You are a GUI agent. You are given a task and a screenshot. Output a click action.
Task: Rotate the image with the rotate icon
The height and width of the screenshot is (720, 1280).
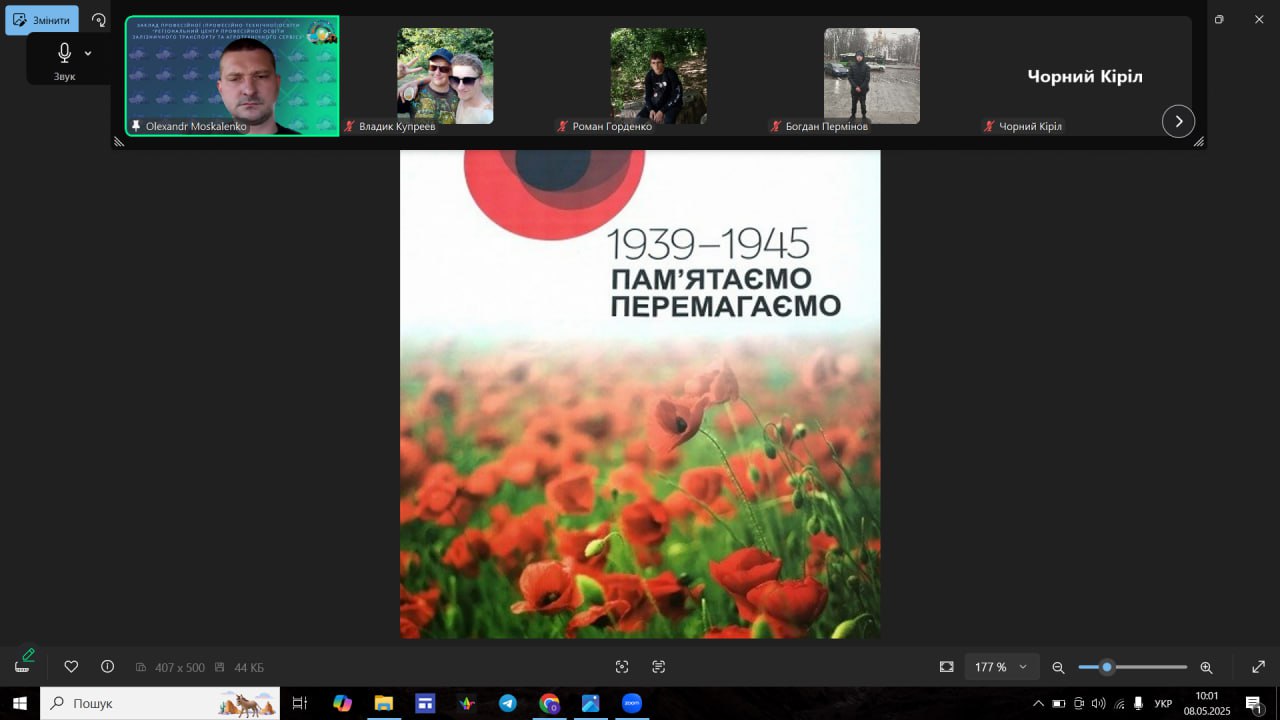(98, 20)
